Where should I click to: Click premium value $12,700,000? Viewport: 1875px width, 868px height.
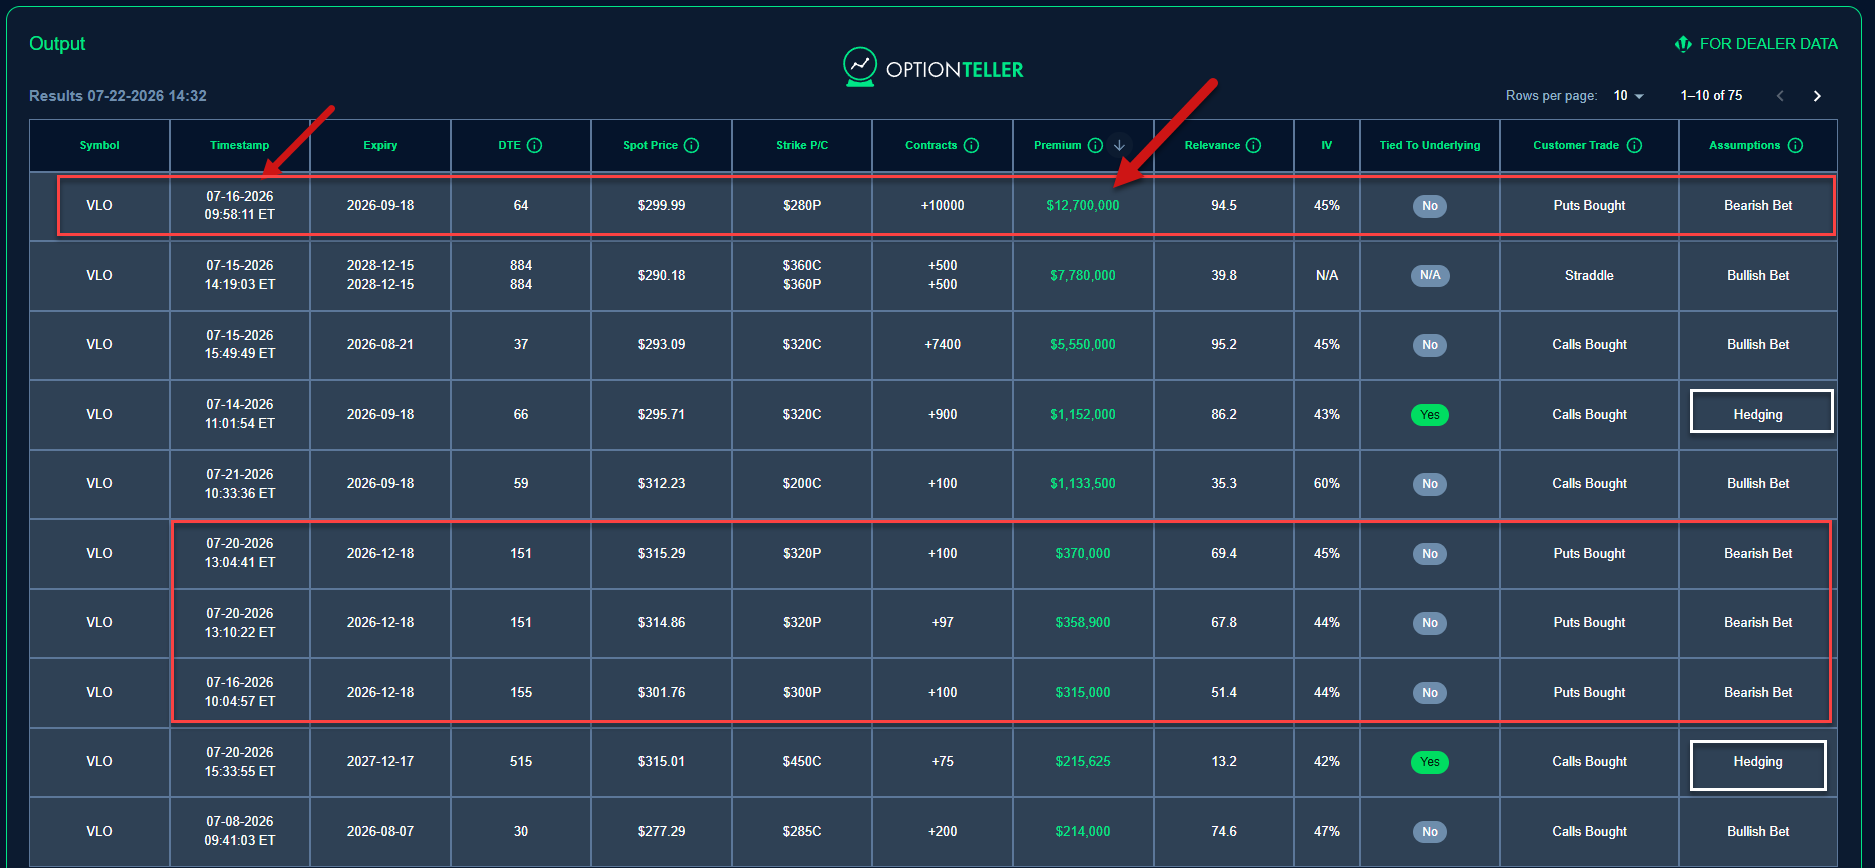1083,206
